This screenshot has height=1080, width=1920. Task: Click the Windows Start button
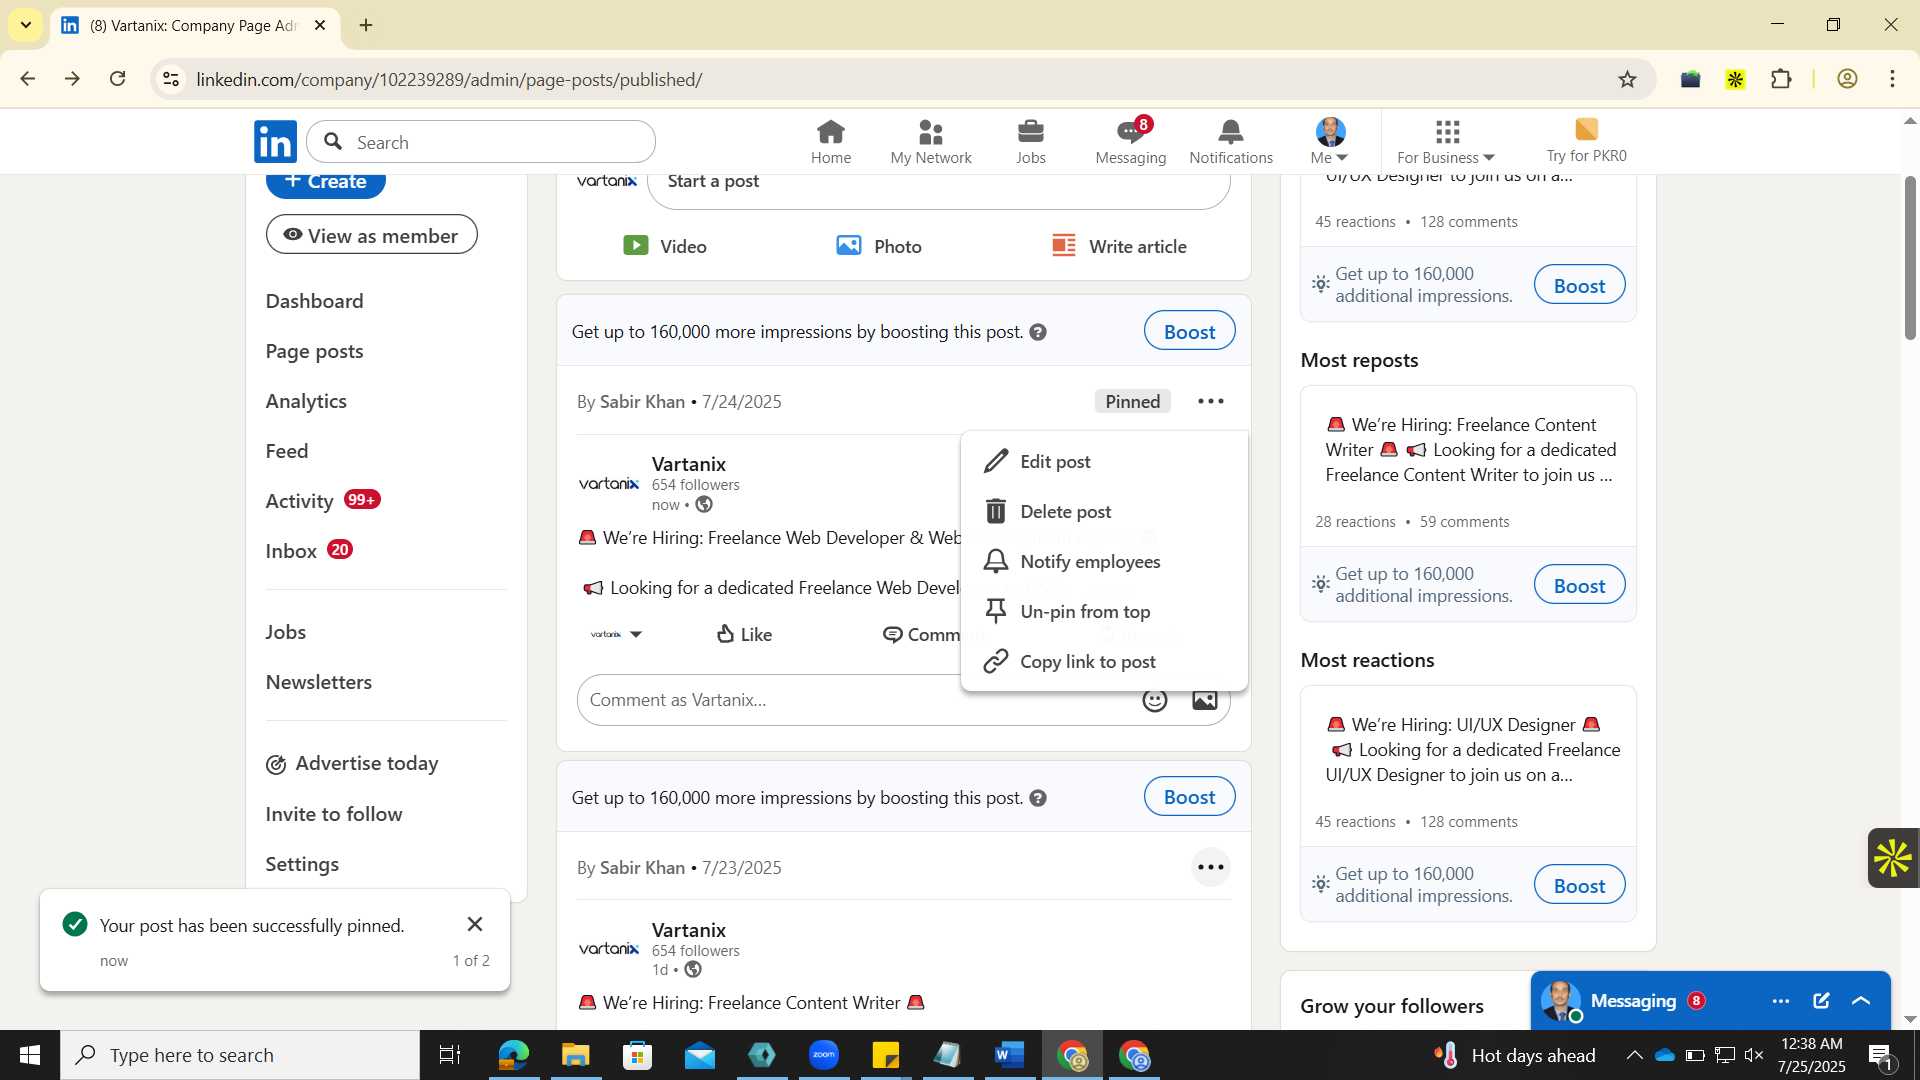[x=29, y=1055]
